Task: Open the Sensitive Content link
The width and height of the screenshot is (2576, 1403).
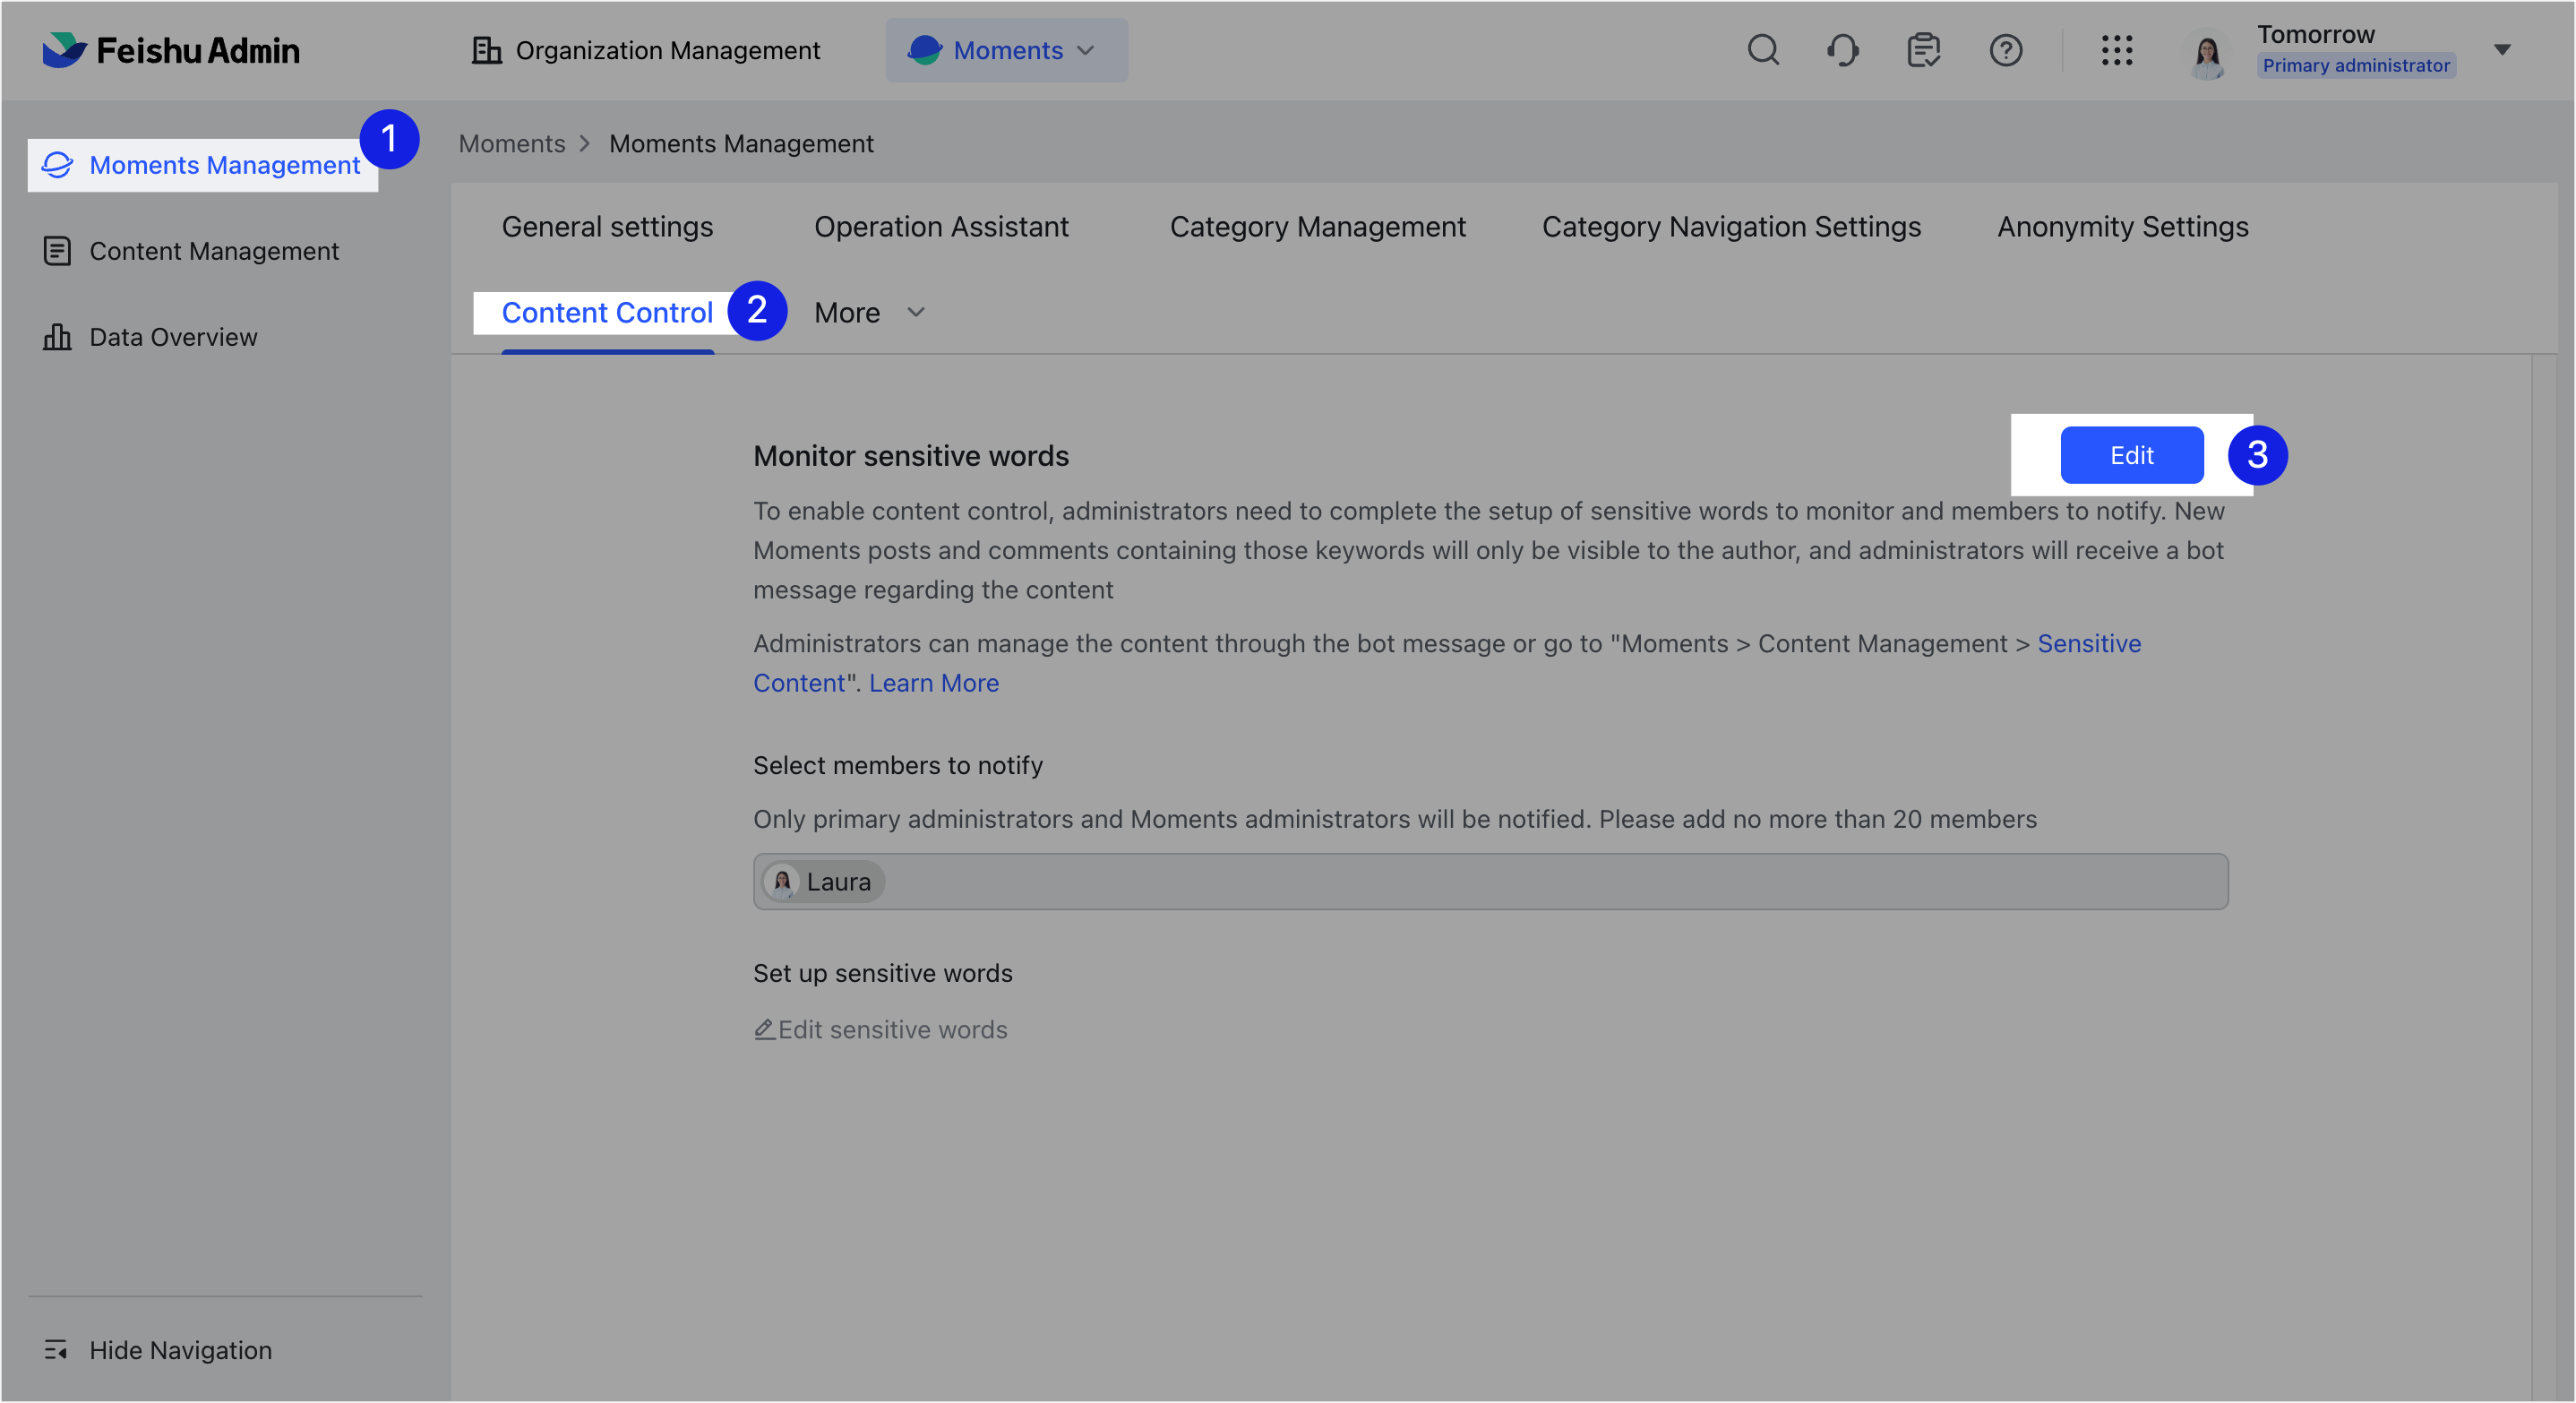Action: click(x=2089, y=643)
